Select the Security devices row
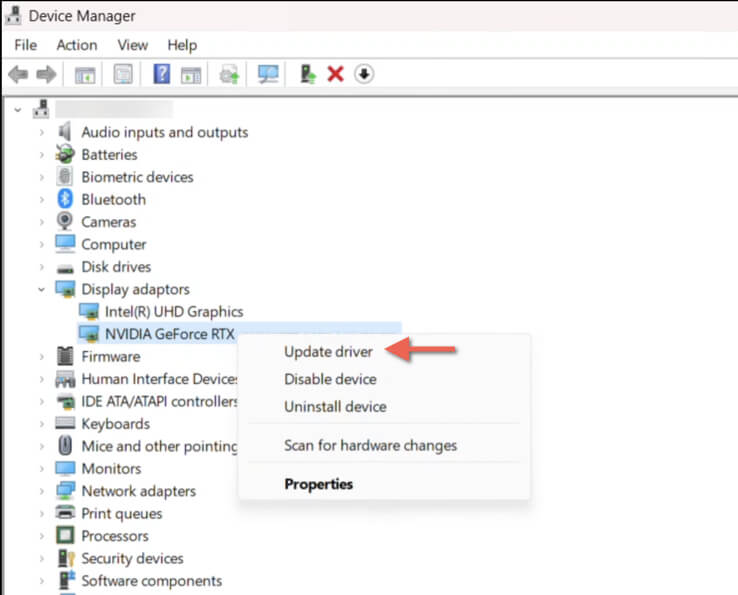This screenshot has width=738, height=595. [x=132, y=558]
